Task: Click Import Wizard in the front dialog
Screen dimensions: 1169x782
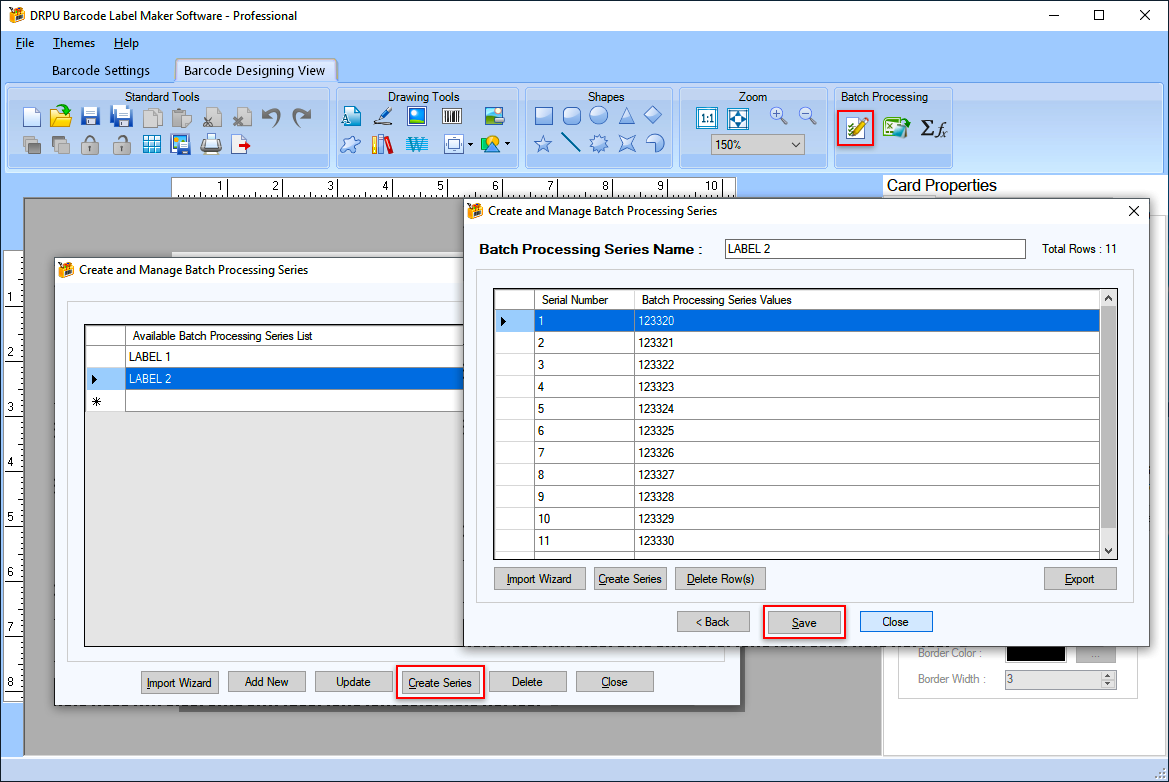Action: [x=539, y=578]
